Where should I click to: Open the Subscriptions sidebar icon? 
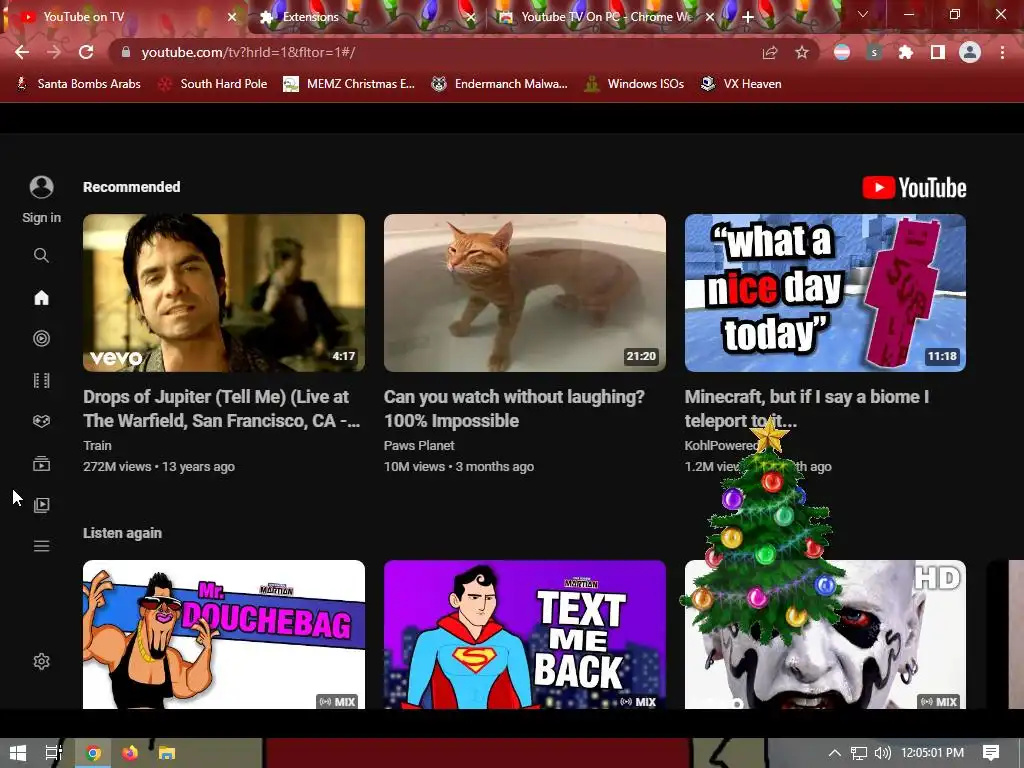coord(41,464)
